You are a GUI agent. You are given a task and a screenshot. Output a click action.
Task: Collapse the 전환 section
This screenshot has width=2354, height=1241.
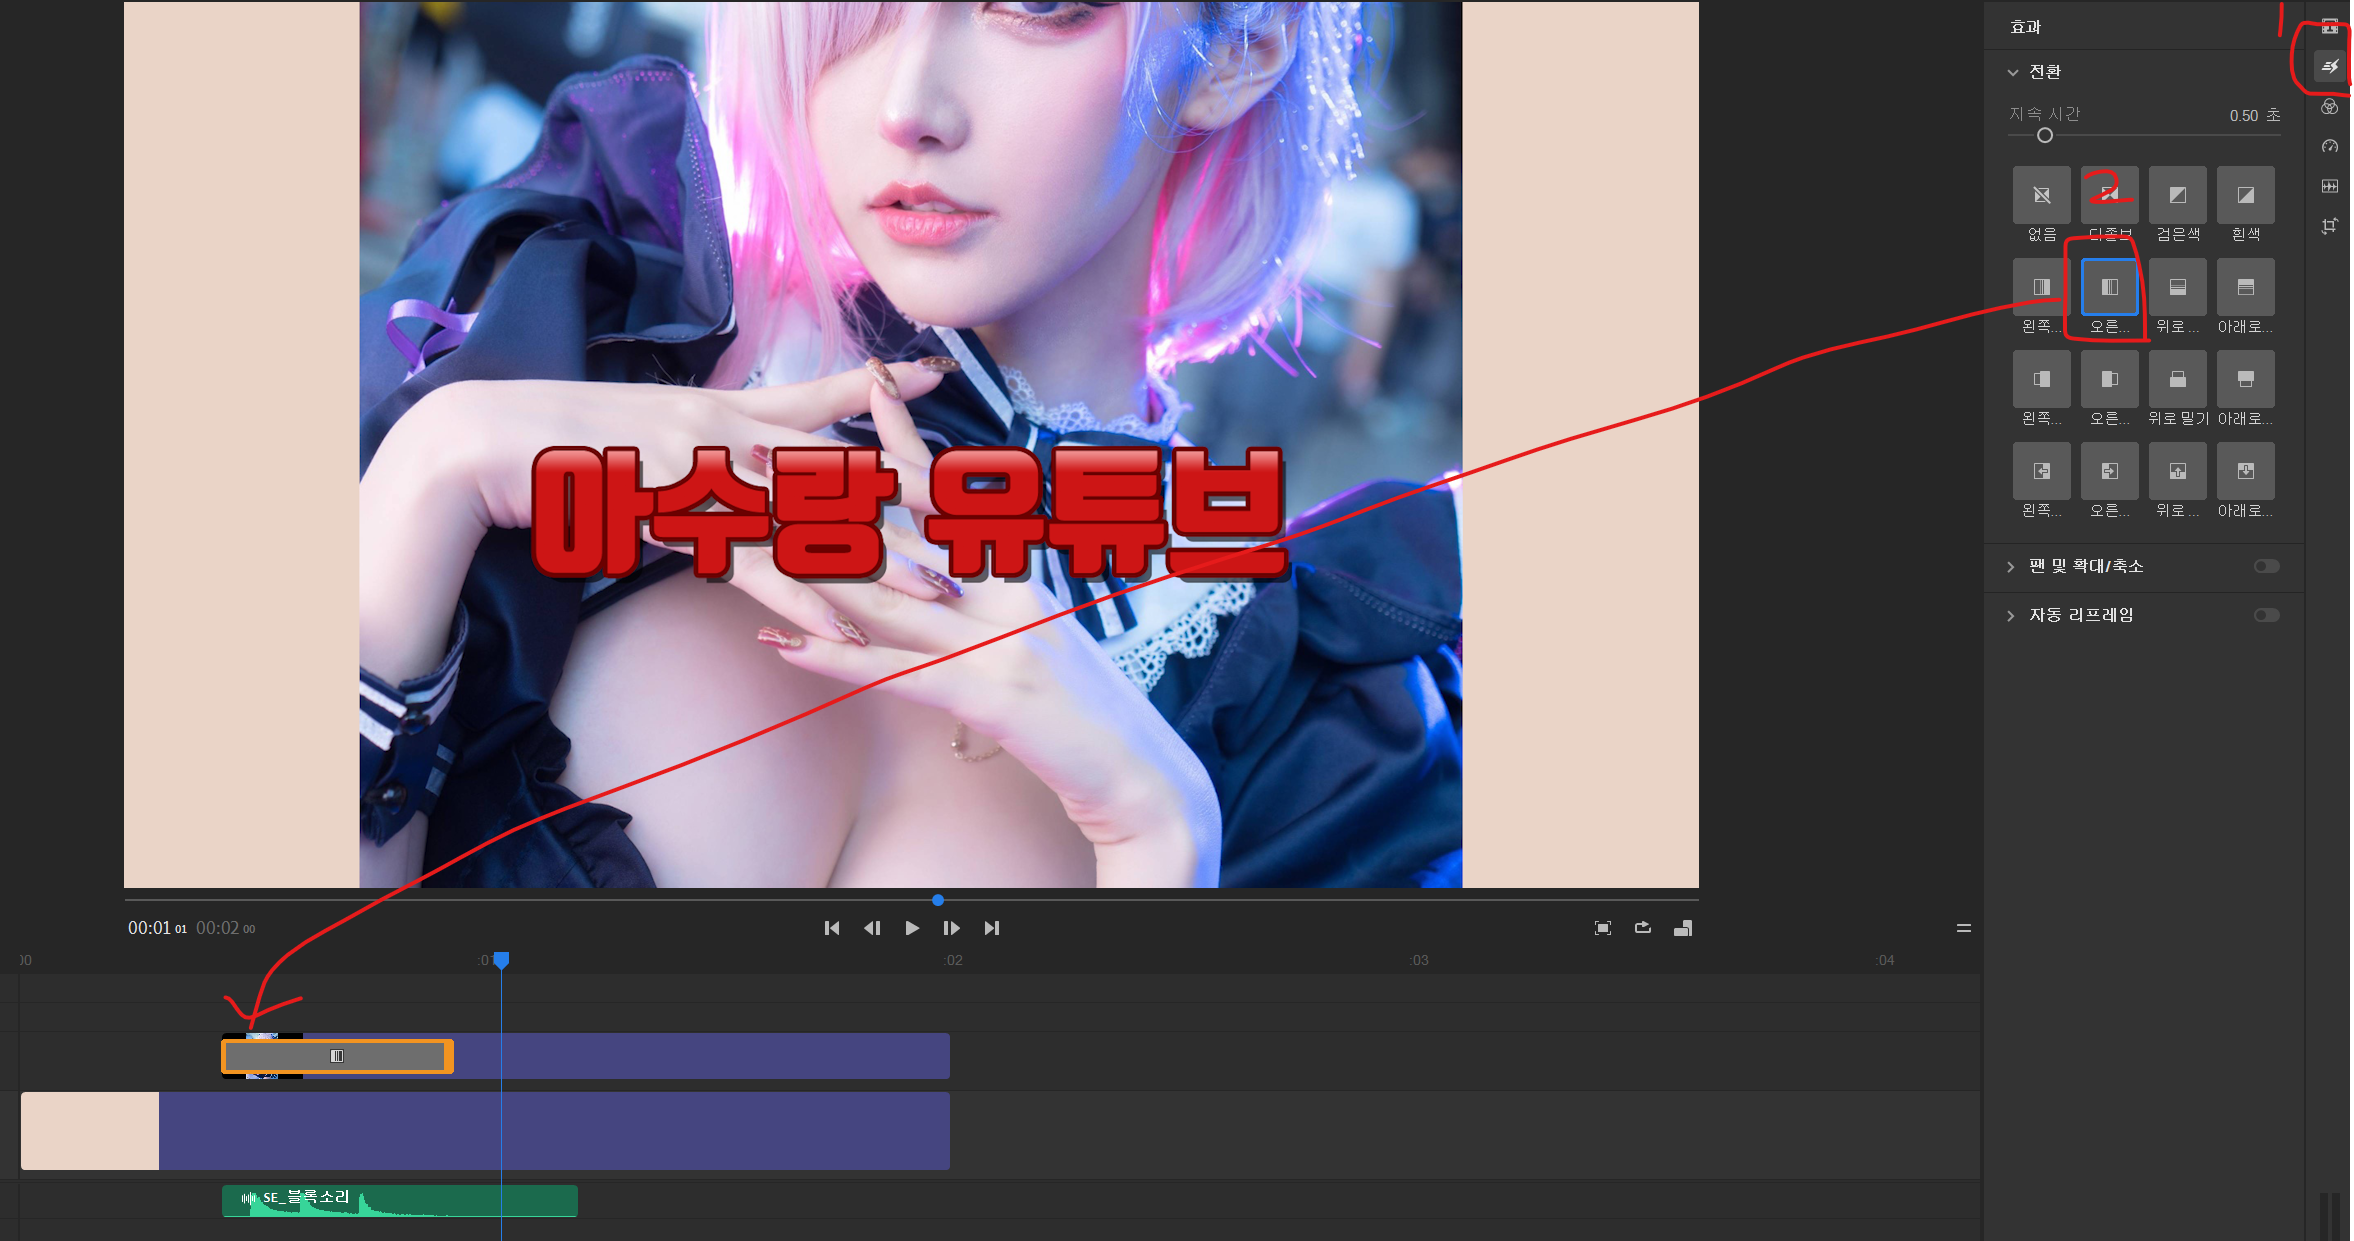pos(2012,72)
